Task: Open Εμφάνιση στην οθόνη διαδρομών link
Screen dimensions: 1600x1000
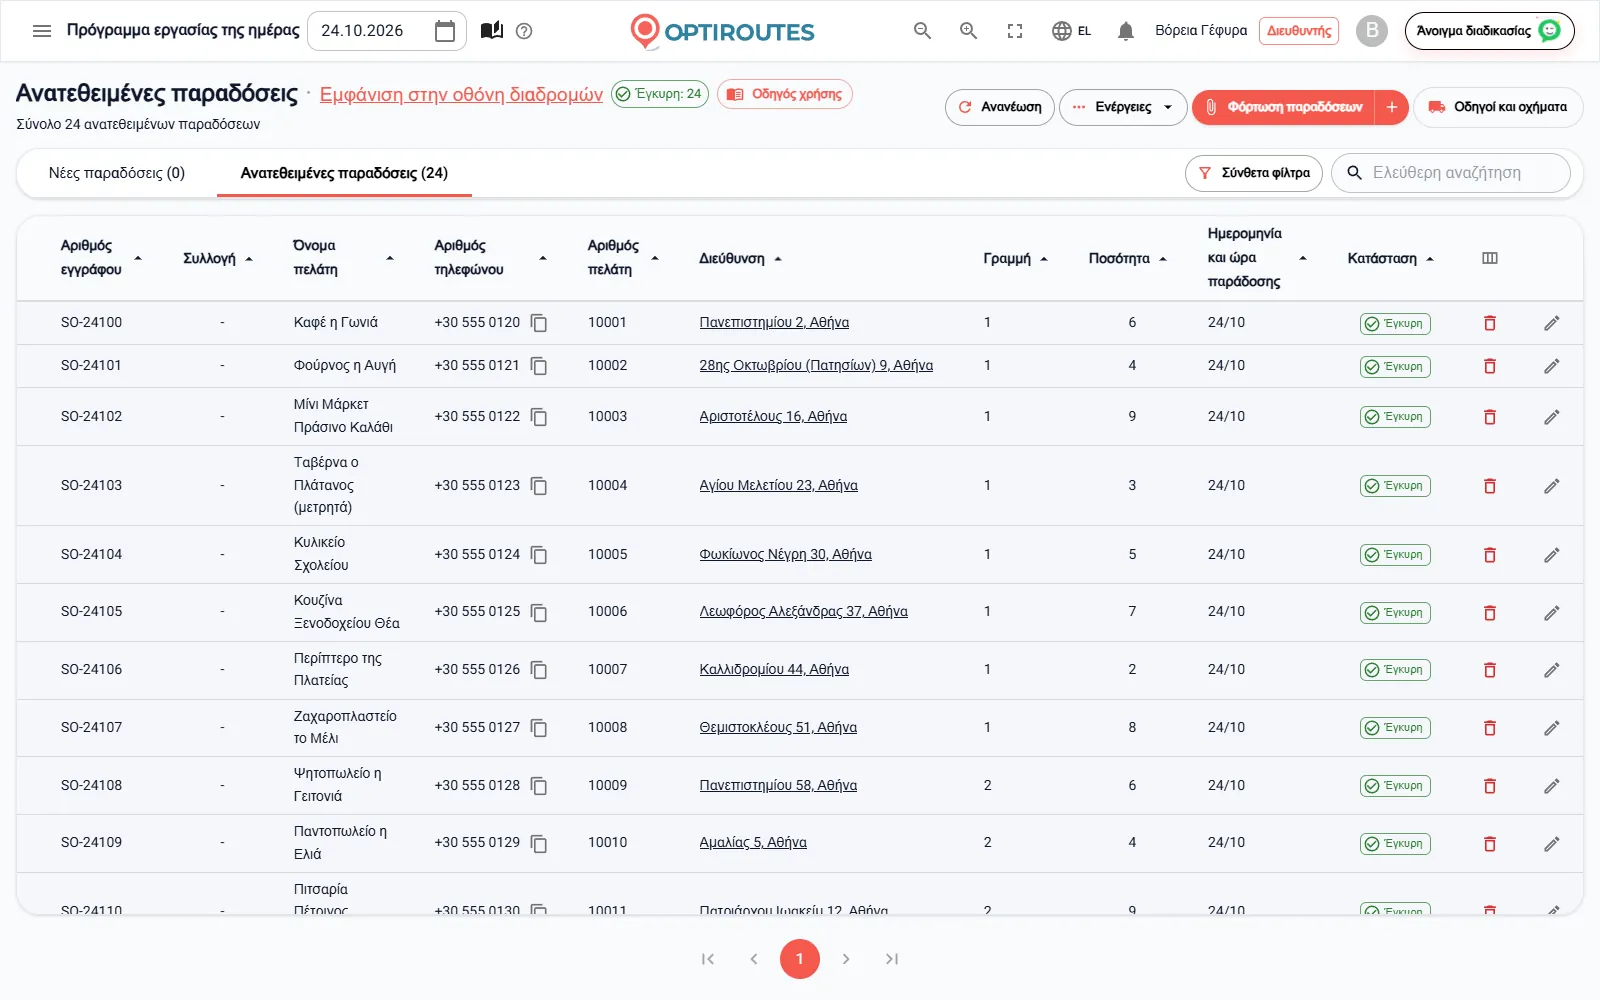Action: [461, 94]
